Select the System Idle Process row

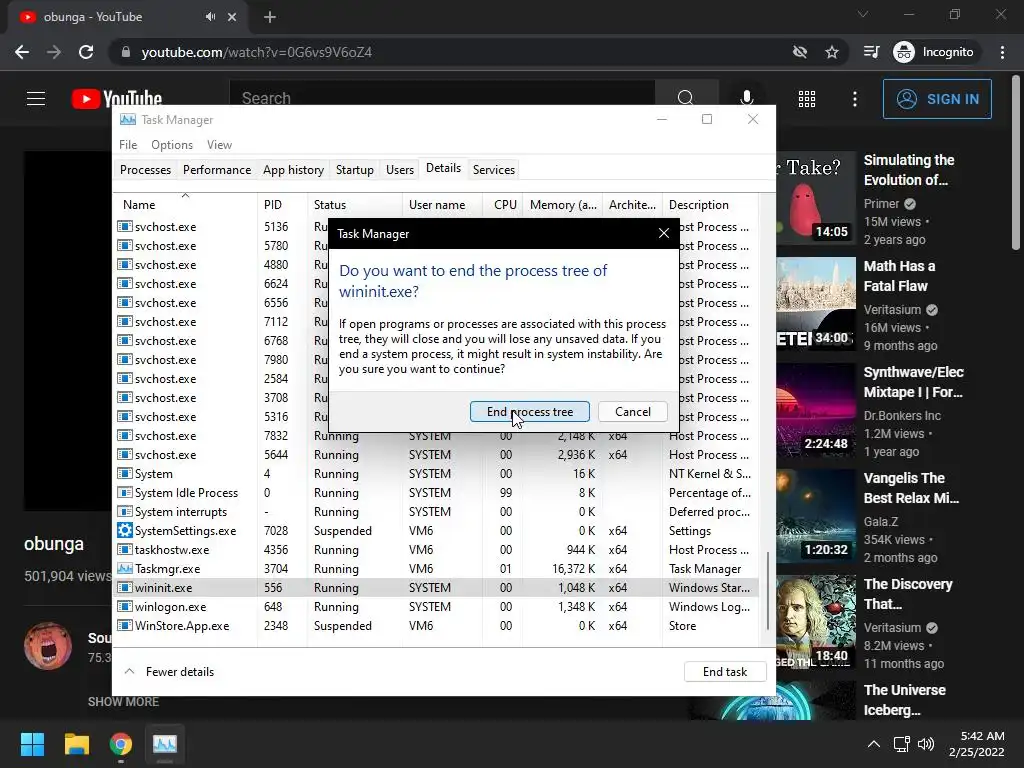(436, 492)
